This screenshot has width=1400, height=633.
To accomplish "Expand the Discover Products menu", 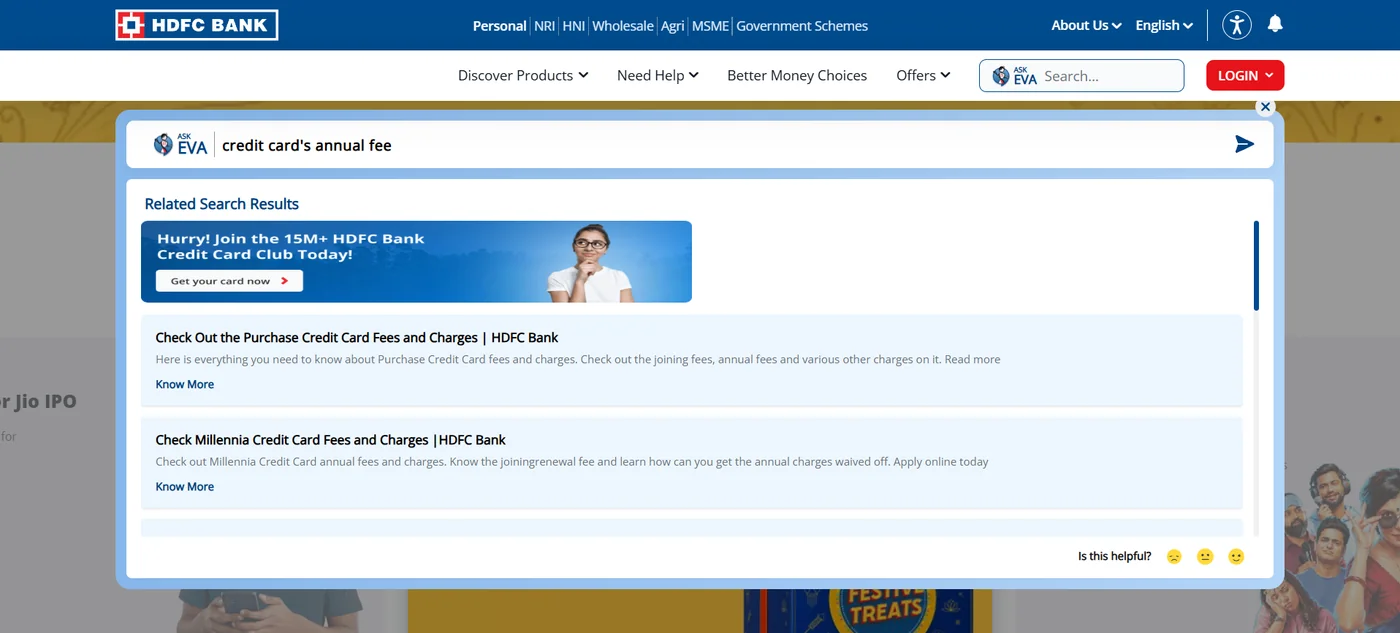I will click(x=523, y=75).
